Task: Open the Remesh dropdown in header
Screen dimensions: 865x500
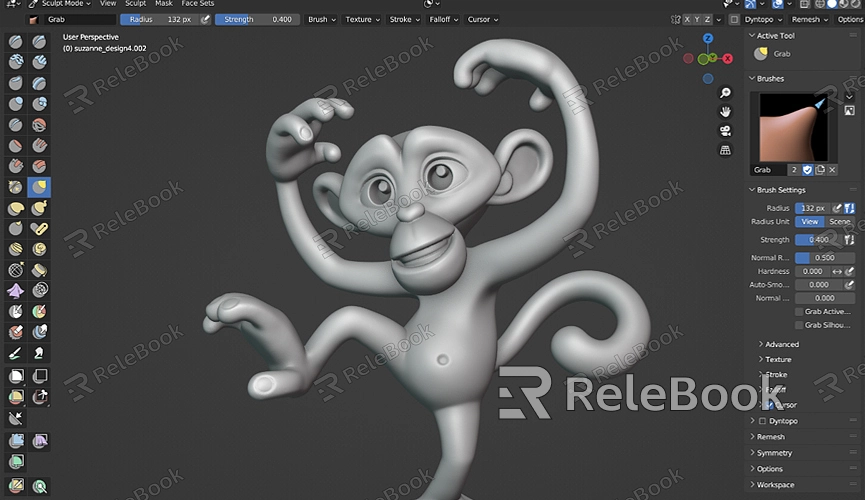Action: [x=810, y=19]
